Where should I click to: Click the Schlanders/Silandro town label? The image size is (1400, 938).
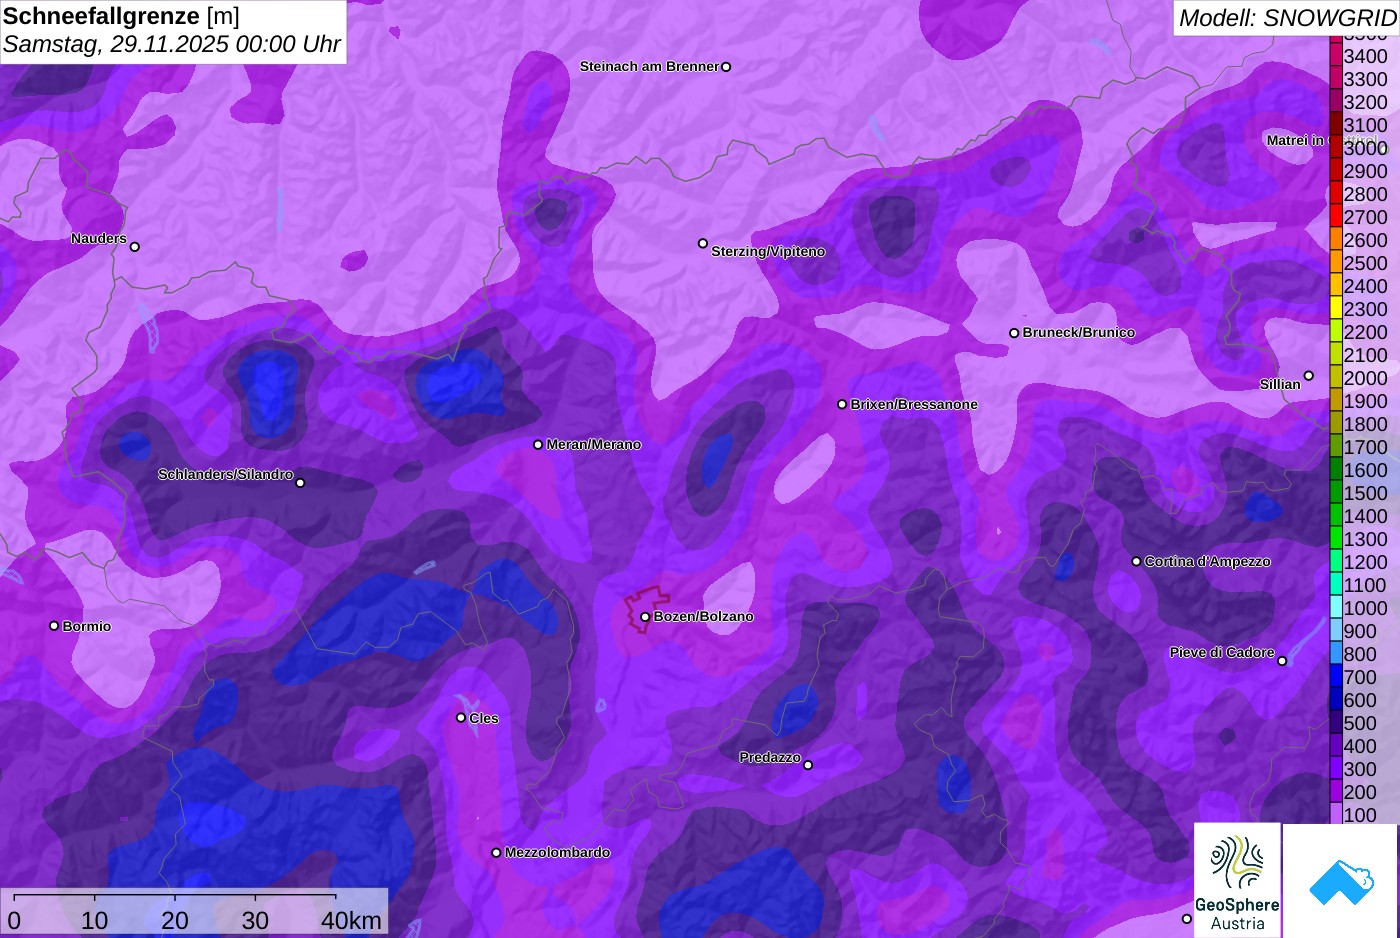click(x=225, y=474)
